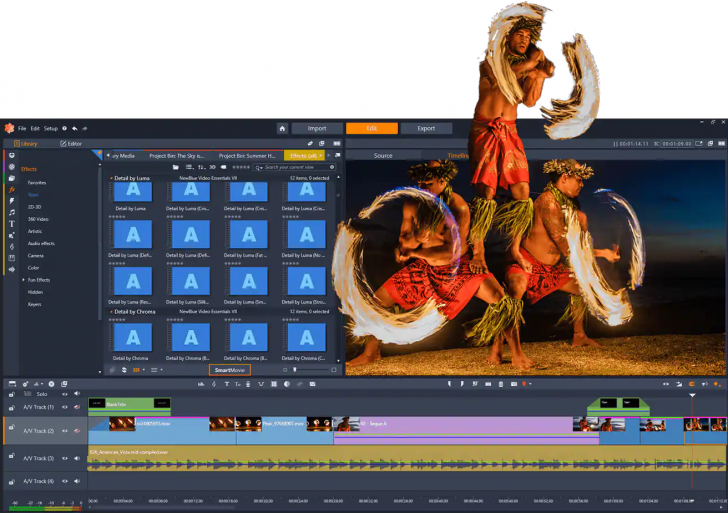
Task: Open the Transitions lightning icon in sidebar
Action: (x=12, y=201)
